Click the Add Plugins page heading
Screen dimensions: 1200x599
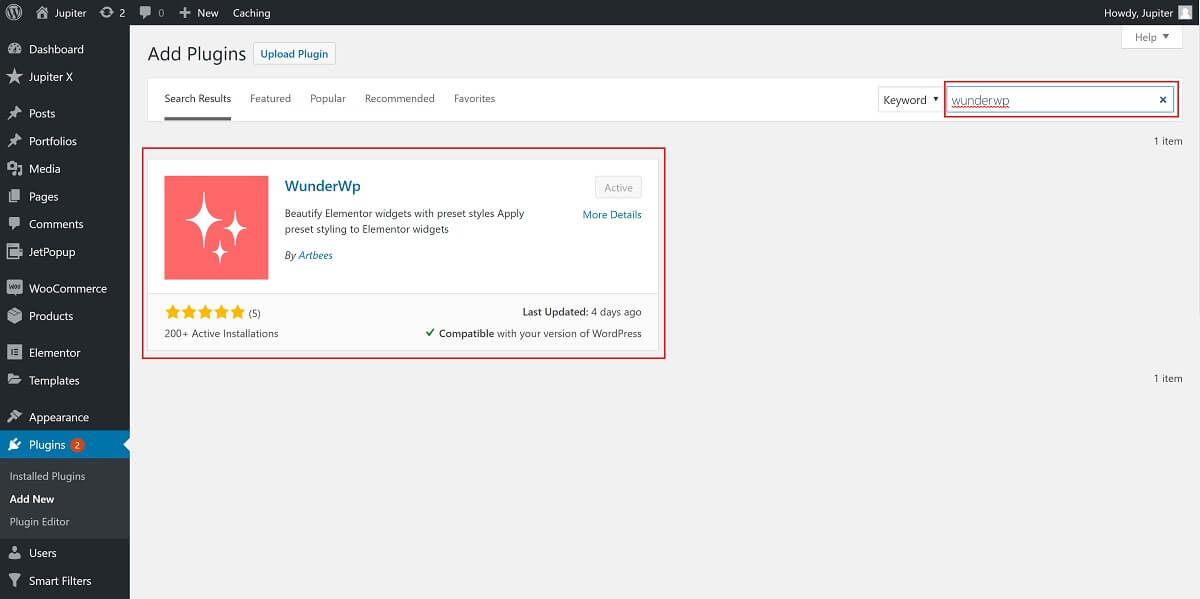pos(197,54)
